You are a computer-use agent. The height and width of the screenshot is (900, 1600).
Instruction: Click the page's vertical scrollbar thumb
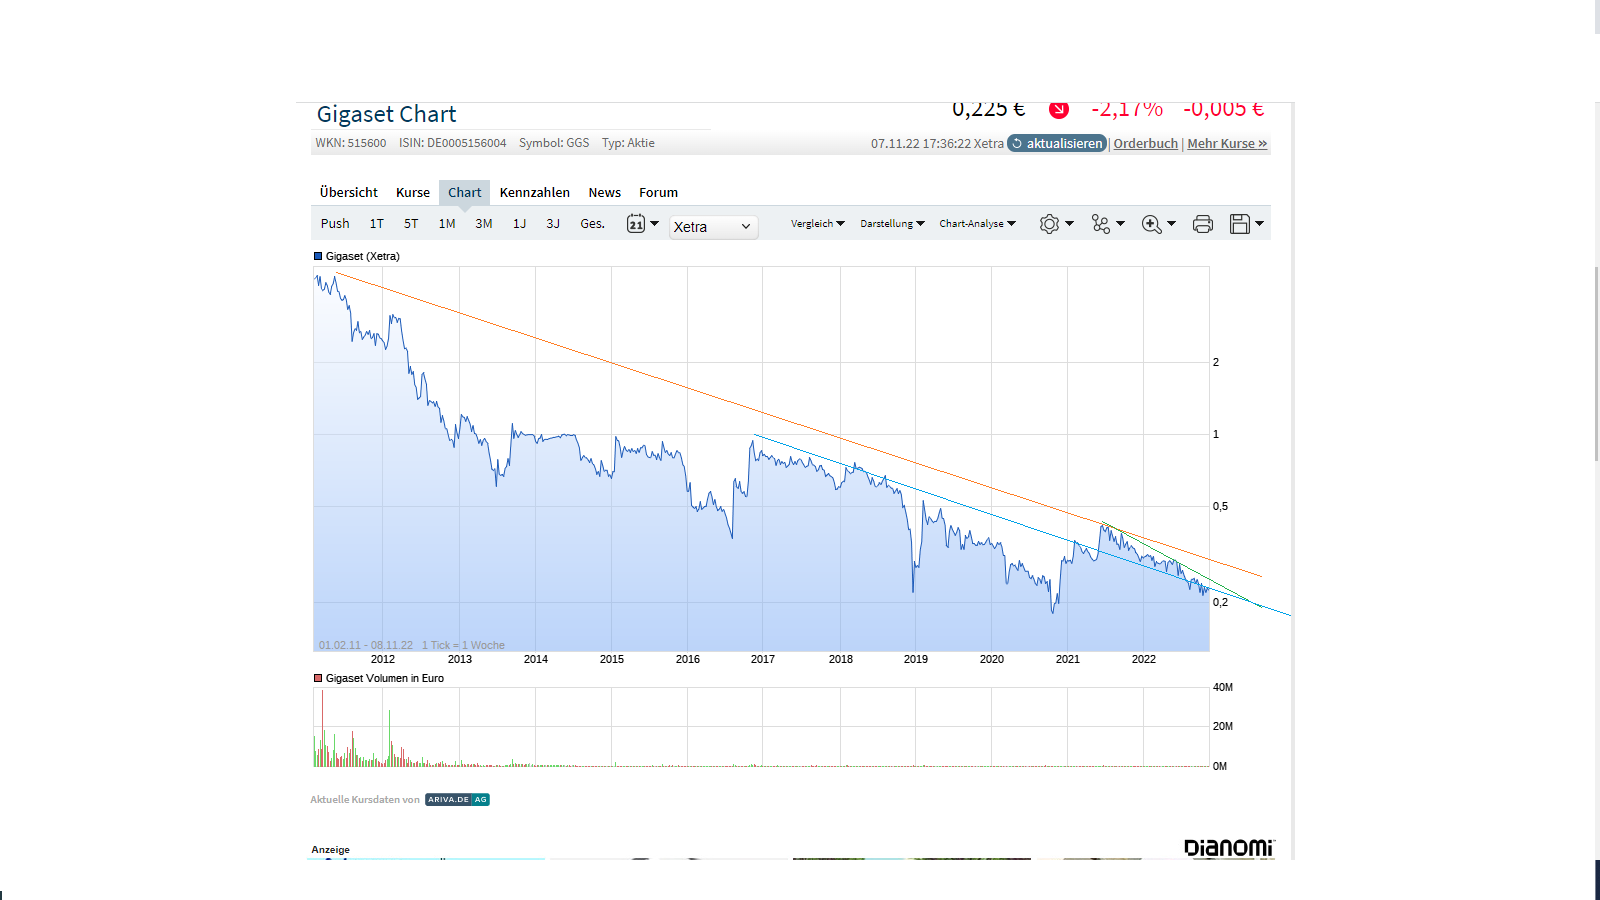point(1597,365)
